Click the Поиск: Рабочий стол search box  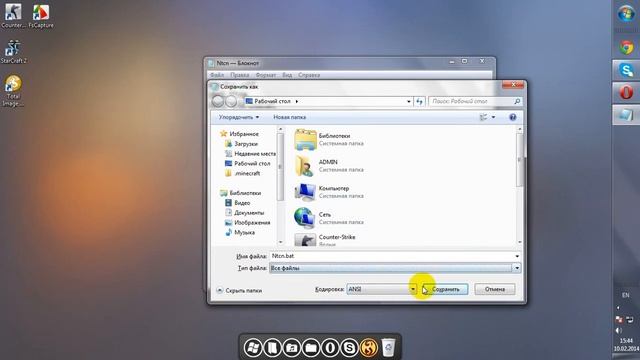click(475, 101)
